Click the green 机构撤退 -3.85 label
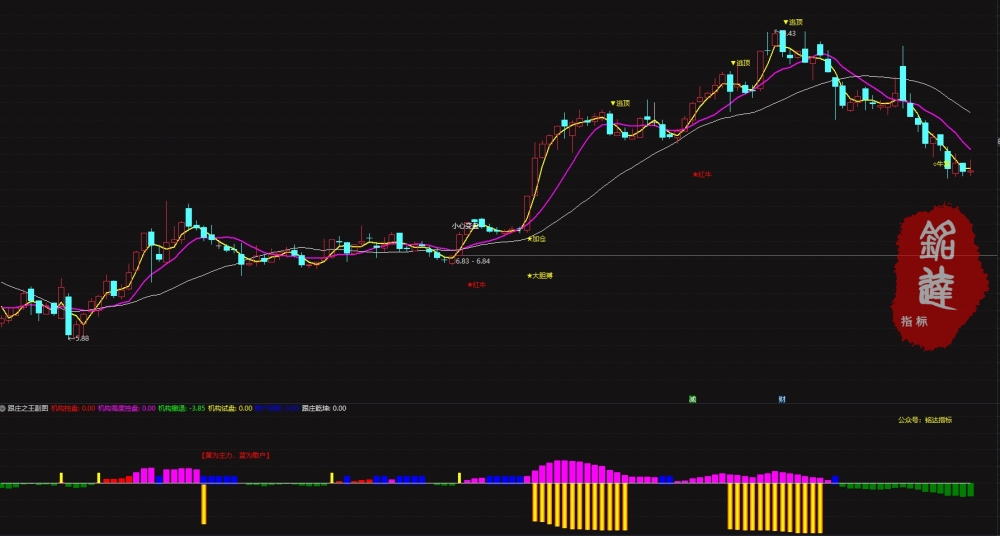The height and width of the screenshot is (536, 1000). click(x=182, y=408)
